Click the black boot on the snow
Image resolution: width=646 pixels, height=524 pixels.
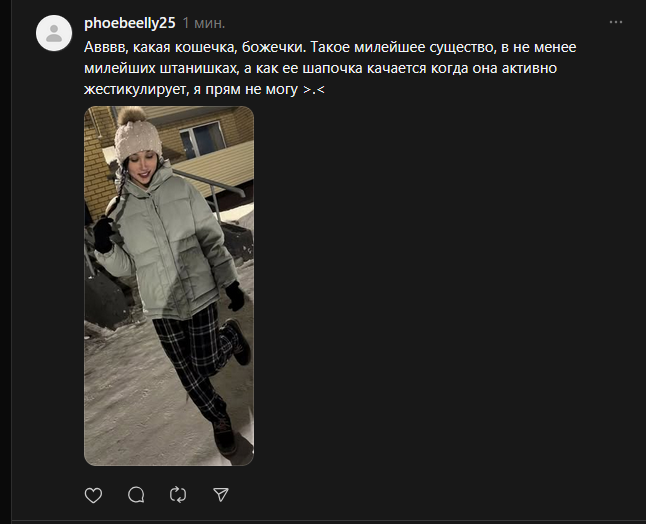point(225,437)
